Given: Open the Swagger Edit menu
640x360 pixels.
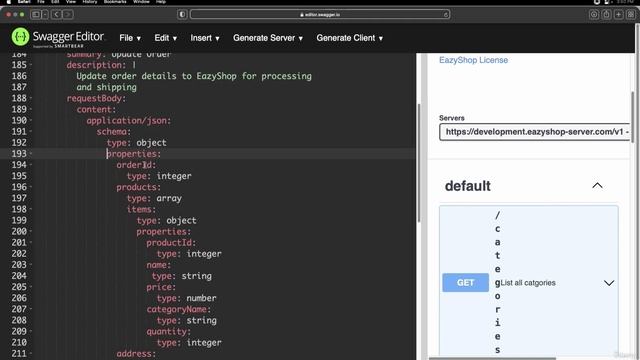Looking at the screenshot, I should (165, 38).
